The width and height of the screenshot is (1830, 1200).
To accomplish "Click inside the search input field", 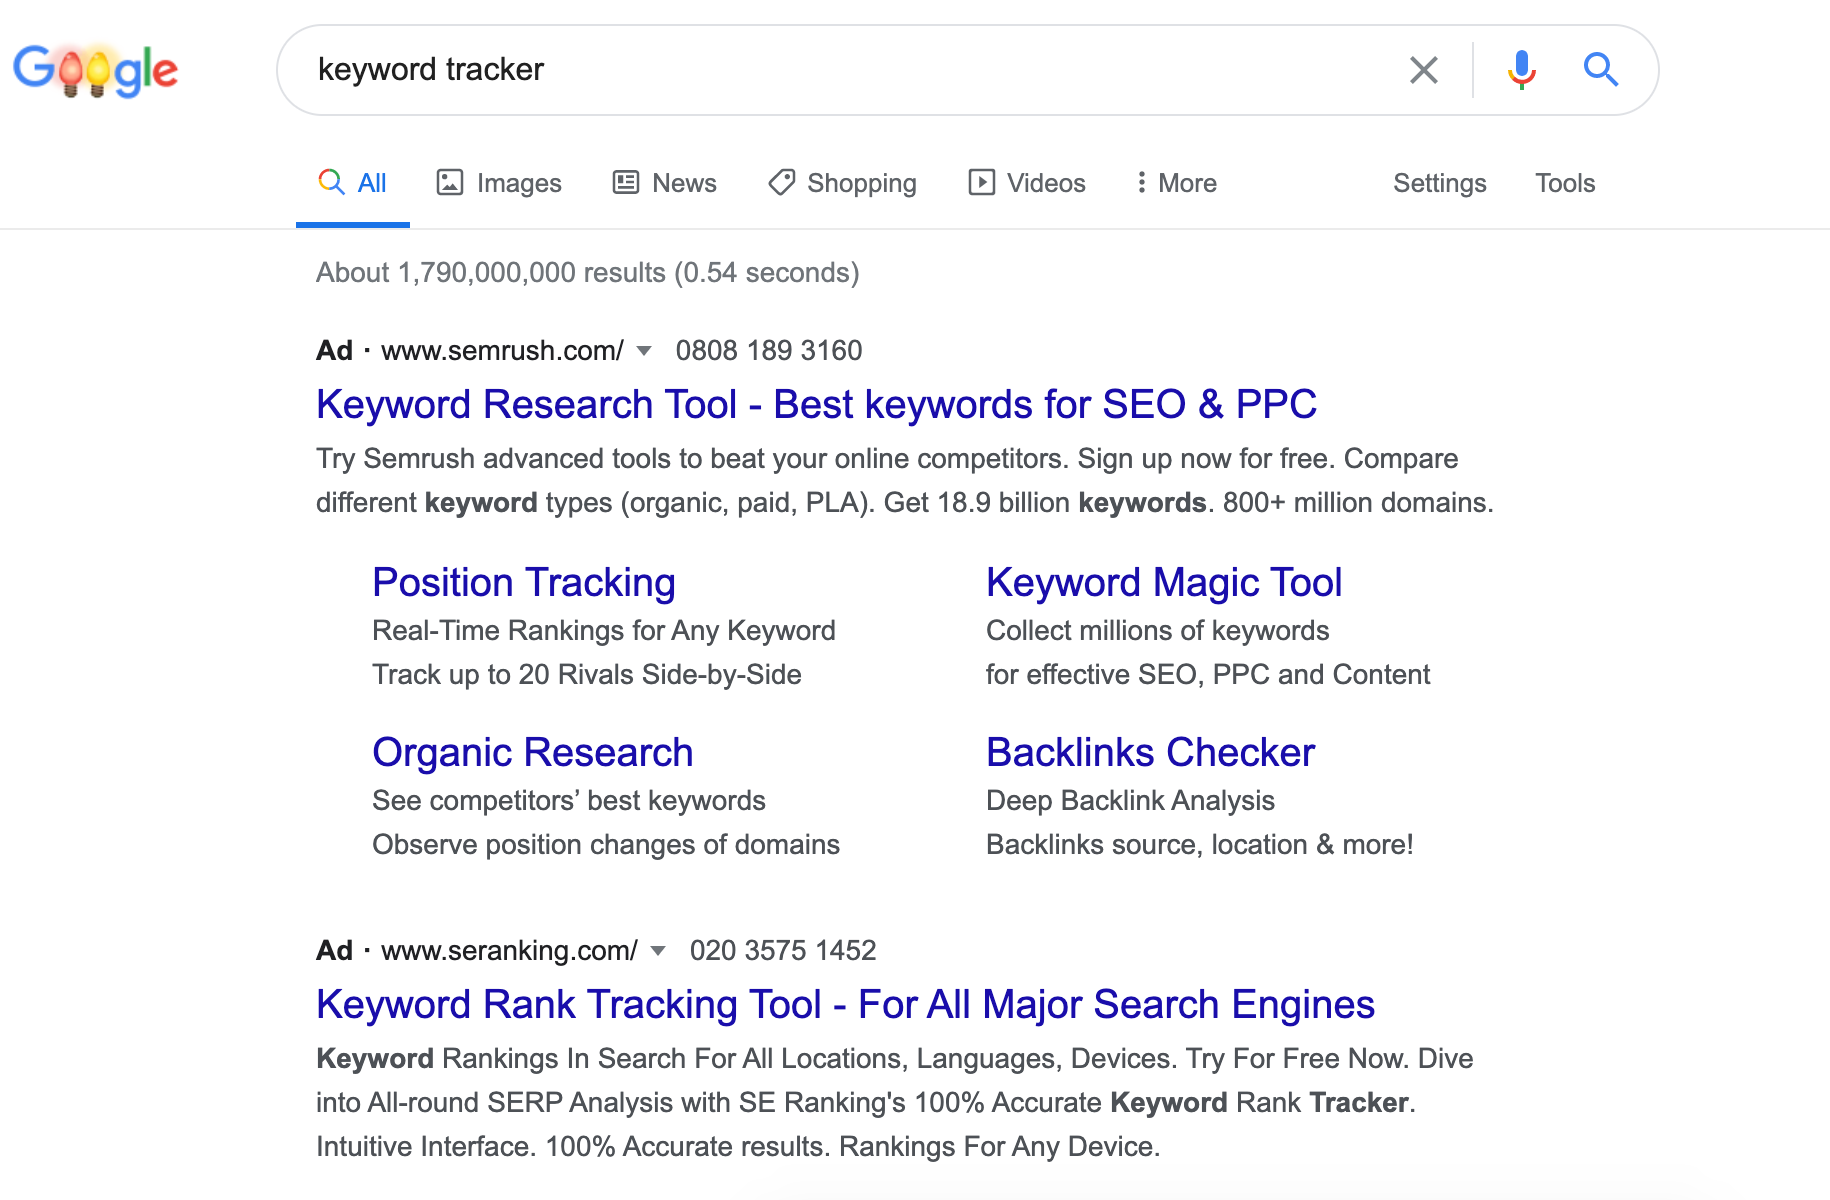I will [800, 70].
